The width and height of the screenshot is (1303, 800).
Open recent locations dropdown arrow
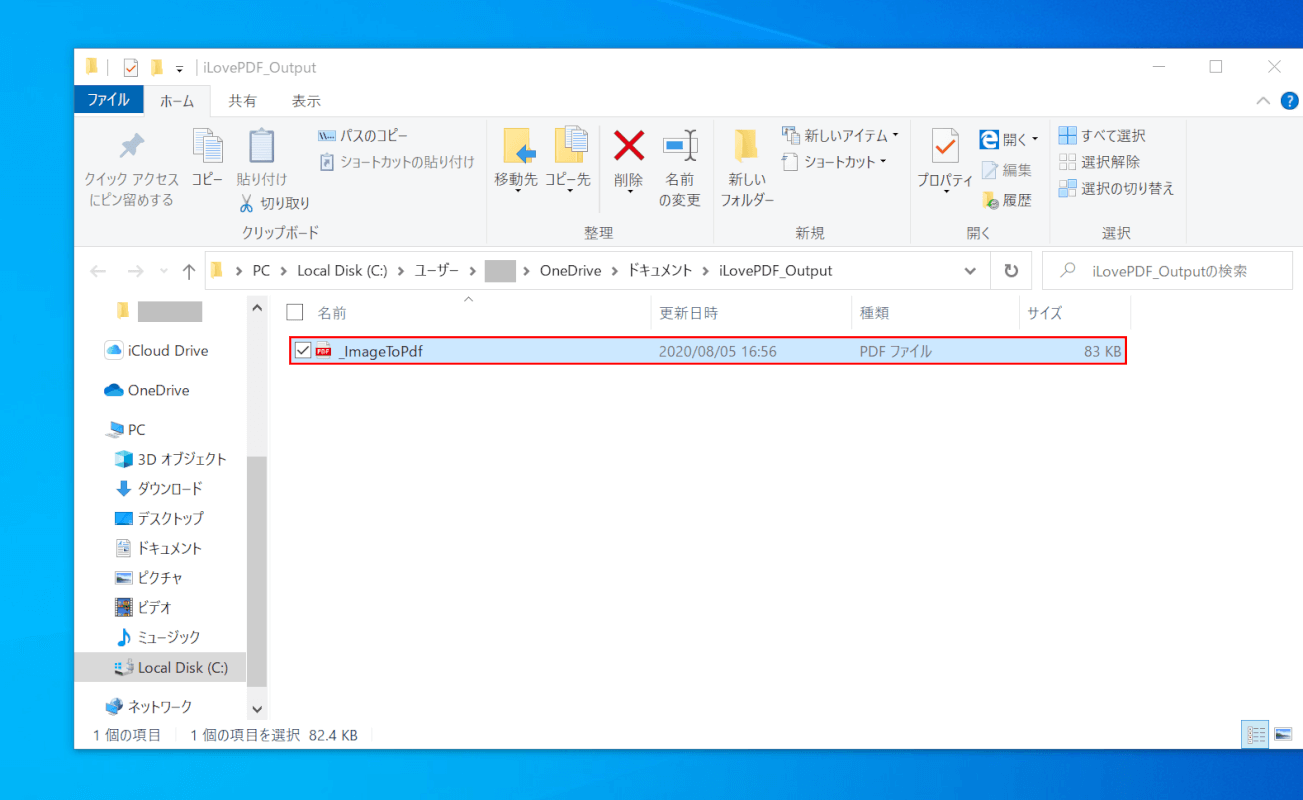163,271
